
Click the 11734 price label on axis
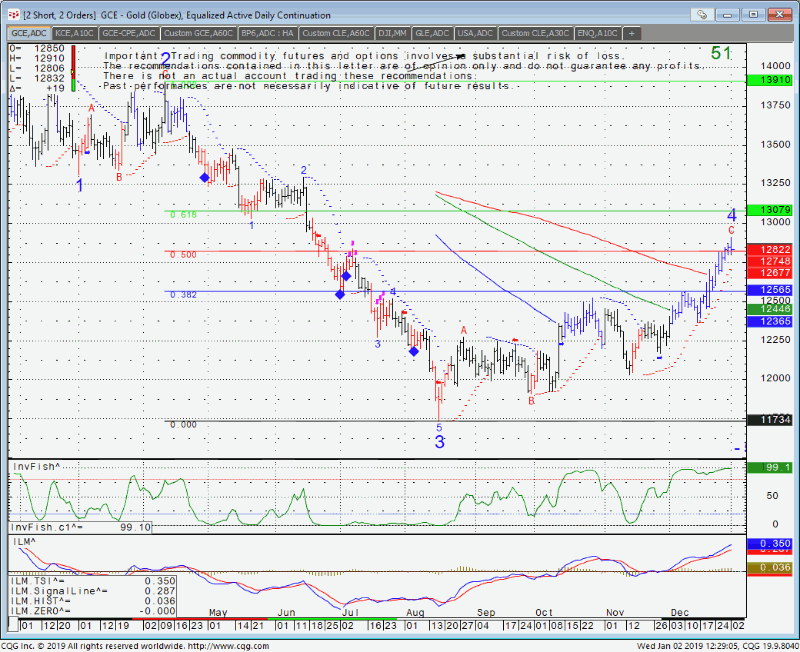tap(776, 421)
